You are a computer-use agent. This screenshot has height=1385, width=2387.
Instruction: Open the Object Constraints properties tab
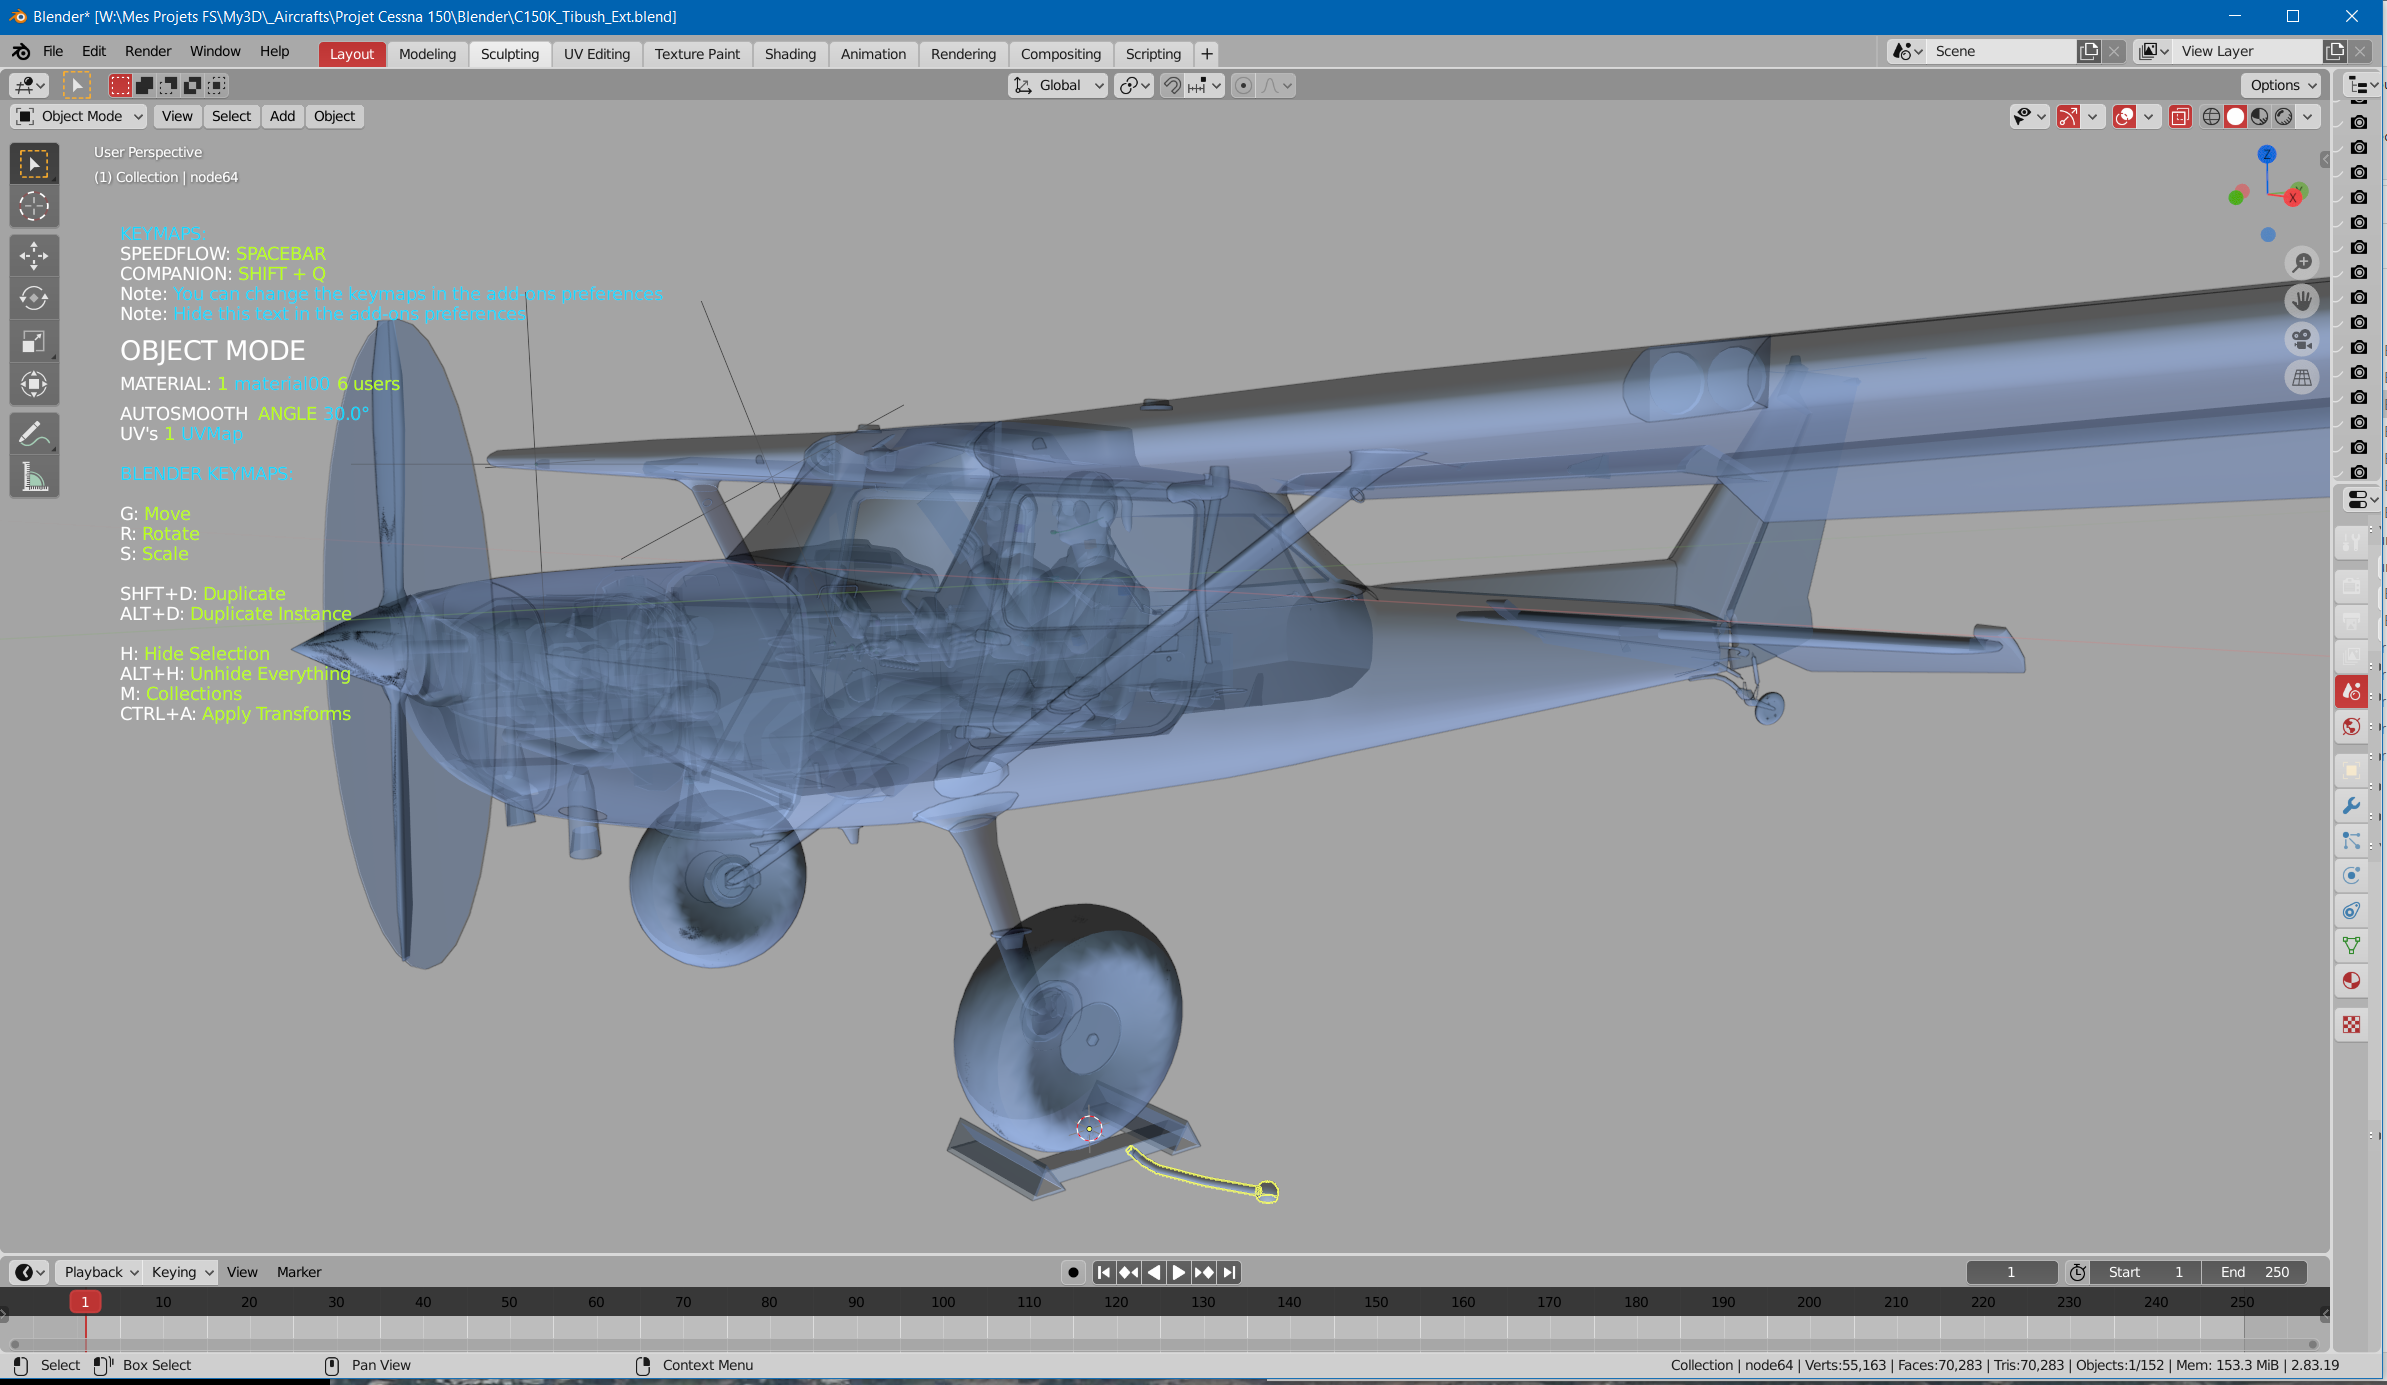tap(2352, 911)
